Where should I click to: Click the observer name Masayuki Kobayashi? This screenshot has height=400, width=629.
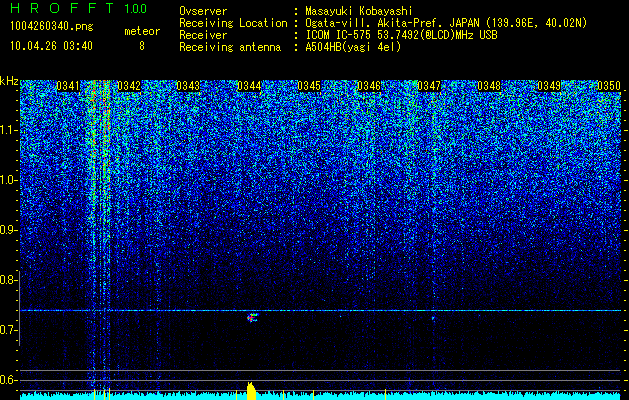(x=358, y=11)
